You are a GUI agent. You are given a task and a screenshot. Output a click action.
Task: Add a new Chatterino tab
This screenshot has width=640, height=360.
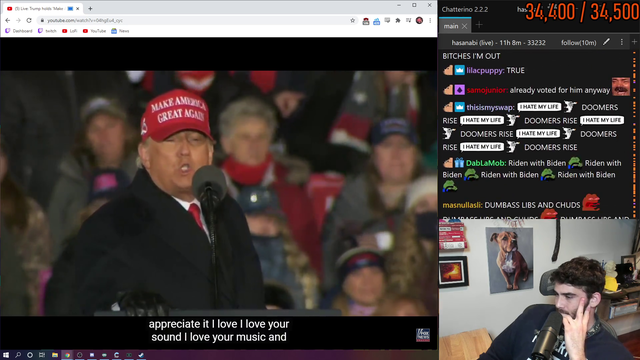pyautogui.click(x=479, y=25)
